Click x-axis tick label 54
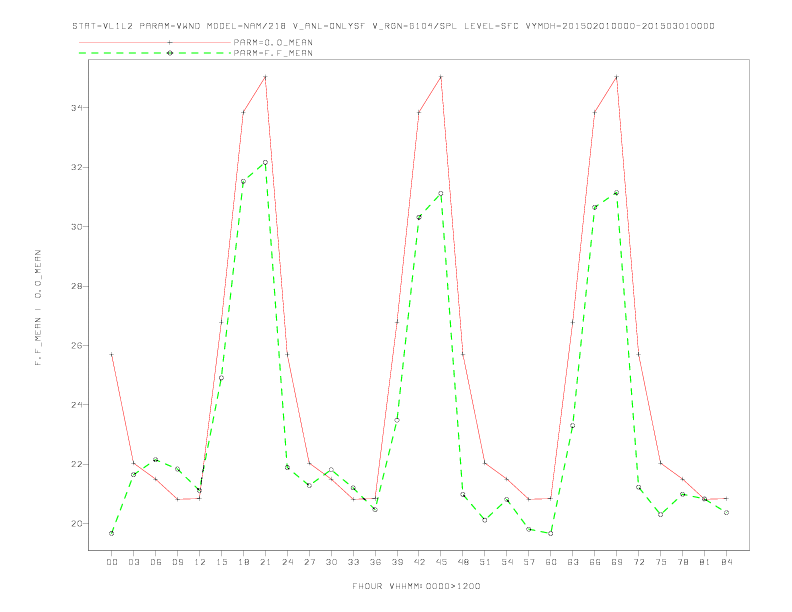Viewport: 792px width, 612px height. click(507, 562)
